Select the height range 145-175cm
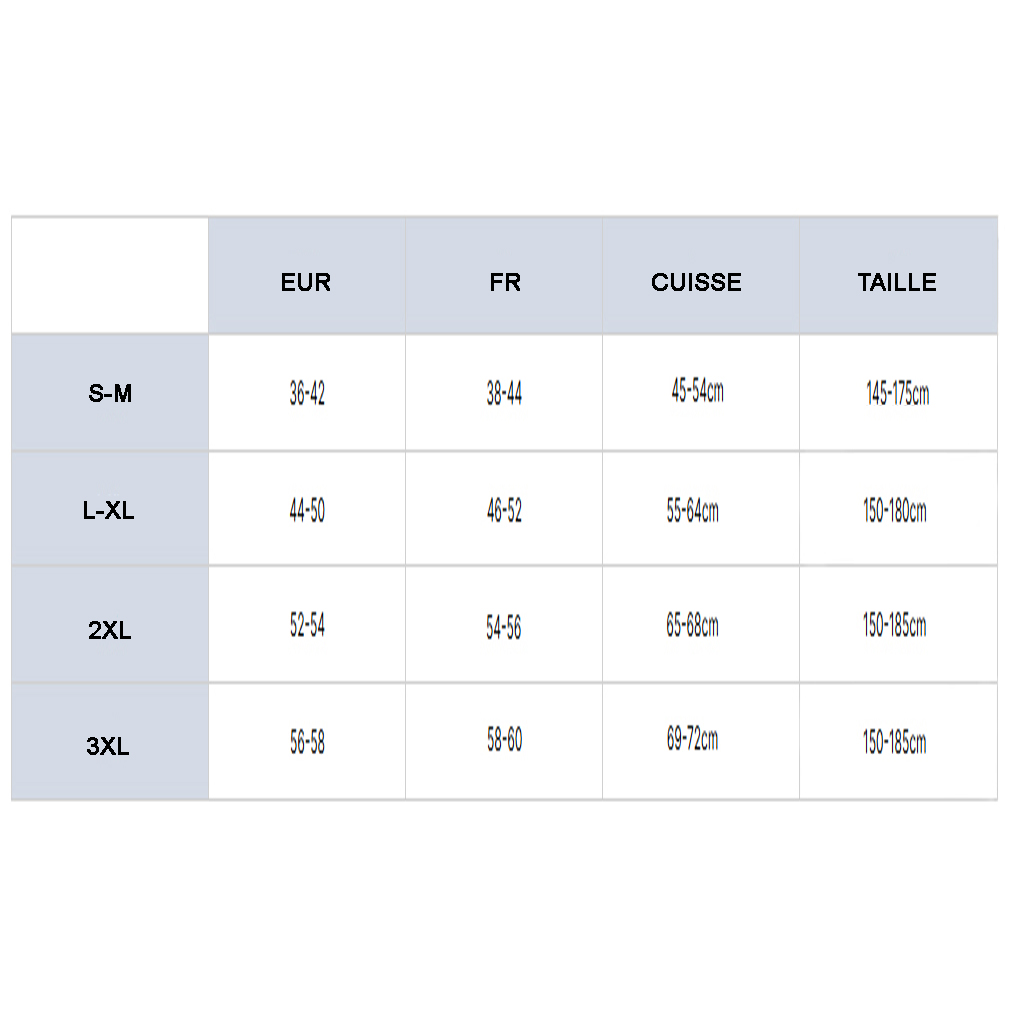1015x1015 pixels. 897,394
